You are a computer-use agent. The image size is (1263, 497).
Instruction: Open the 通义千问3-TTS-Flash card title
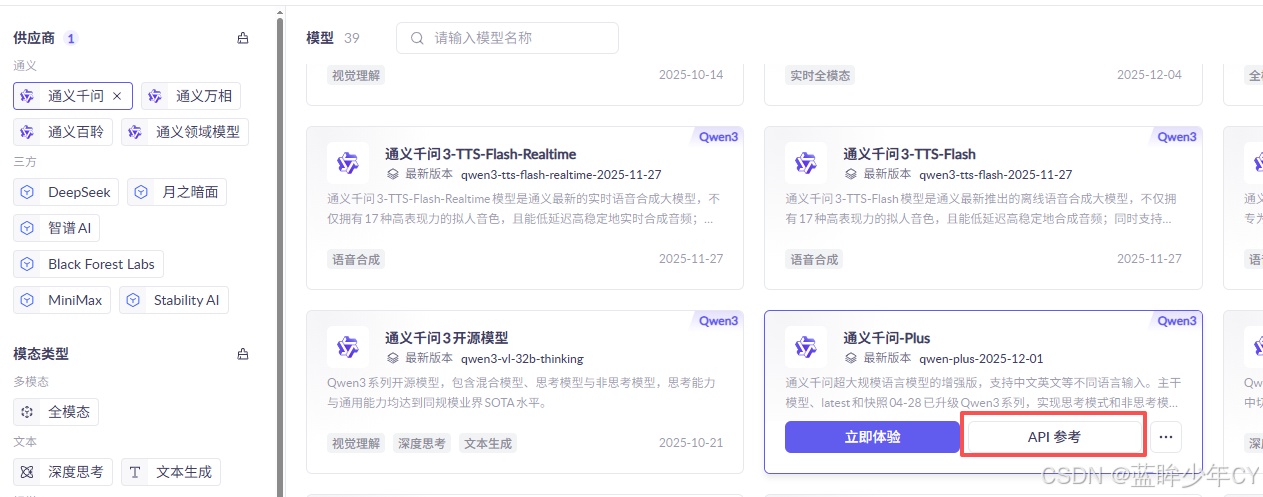tap(909, 154)
